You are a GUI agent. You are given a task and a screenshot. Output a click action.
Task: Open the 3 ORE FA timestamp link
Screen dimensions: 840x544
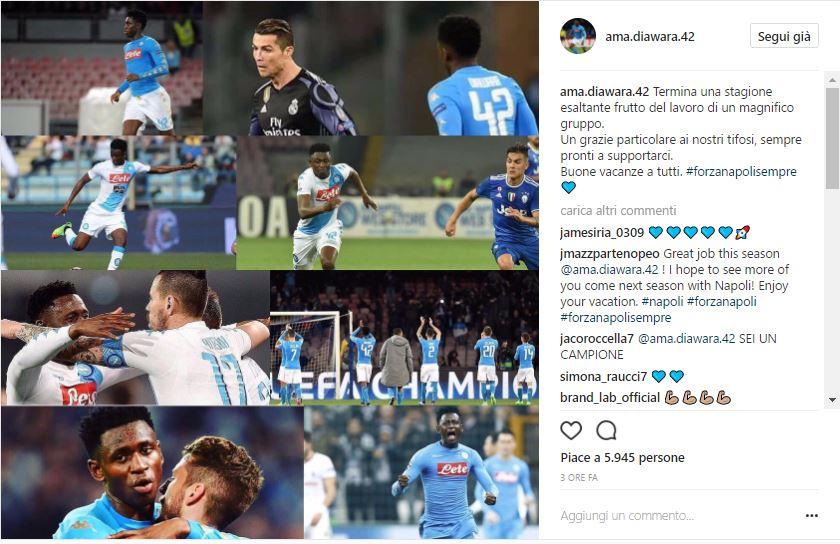click(x=579, y=477)
